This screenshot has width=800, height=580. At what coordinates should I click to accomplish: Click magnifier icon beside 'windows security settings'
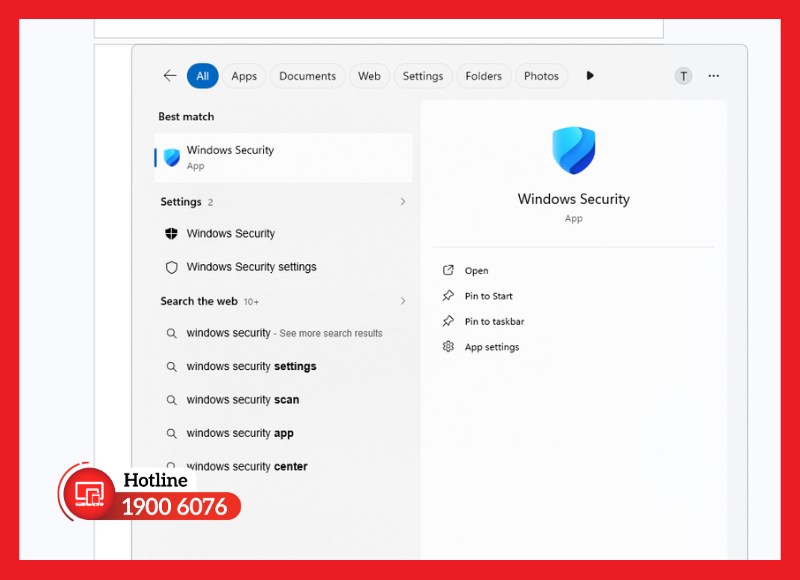tap(172, 367)
